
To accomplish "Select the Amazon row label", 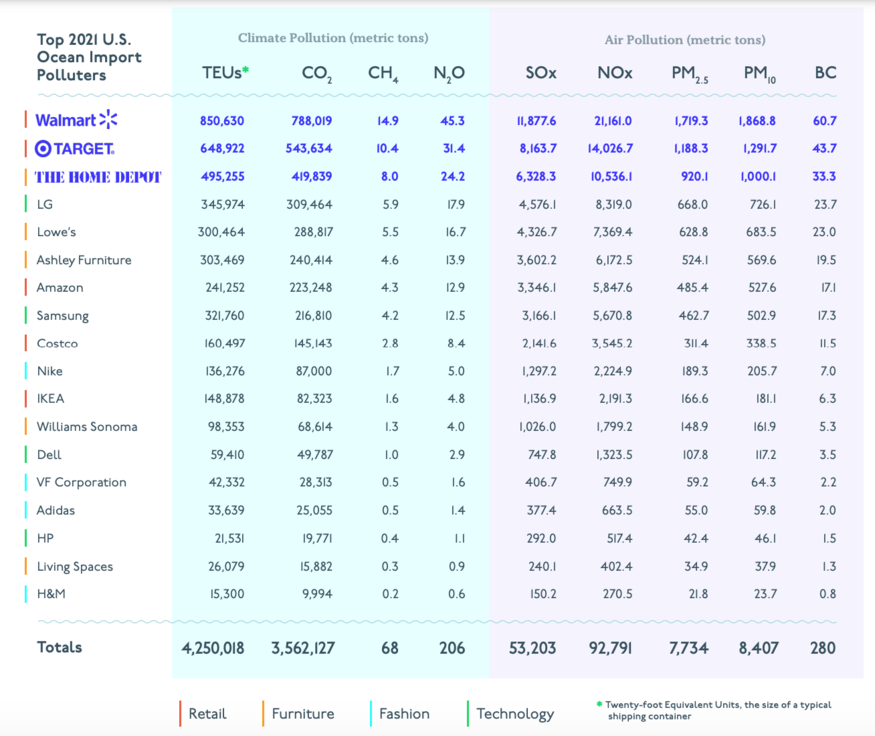I will coord(60,288).
